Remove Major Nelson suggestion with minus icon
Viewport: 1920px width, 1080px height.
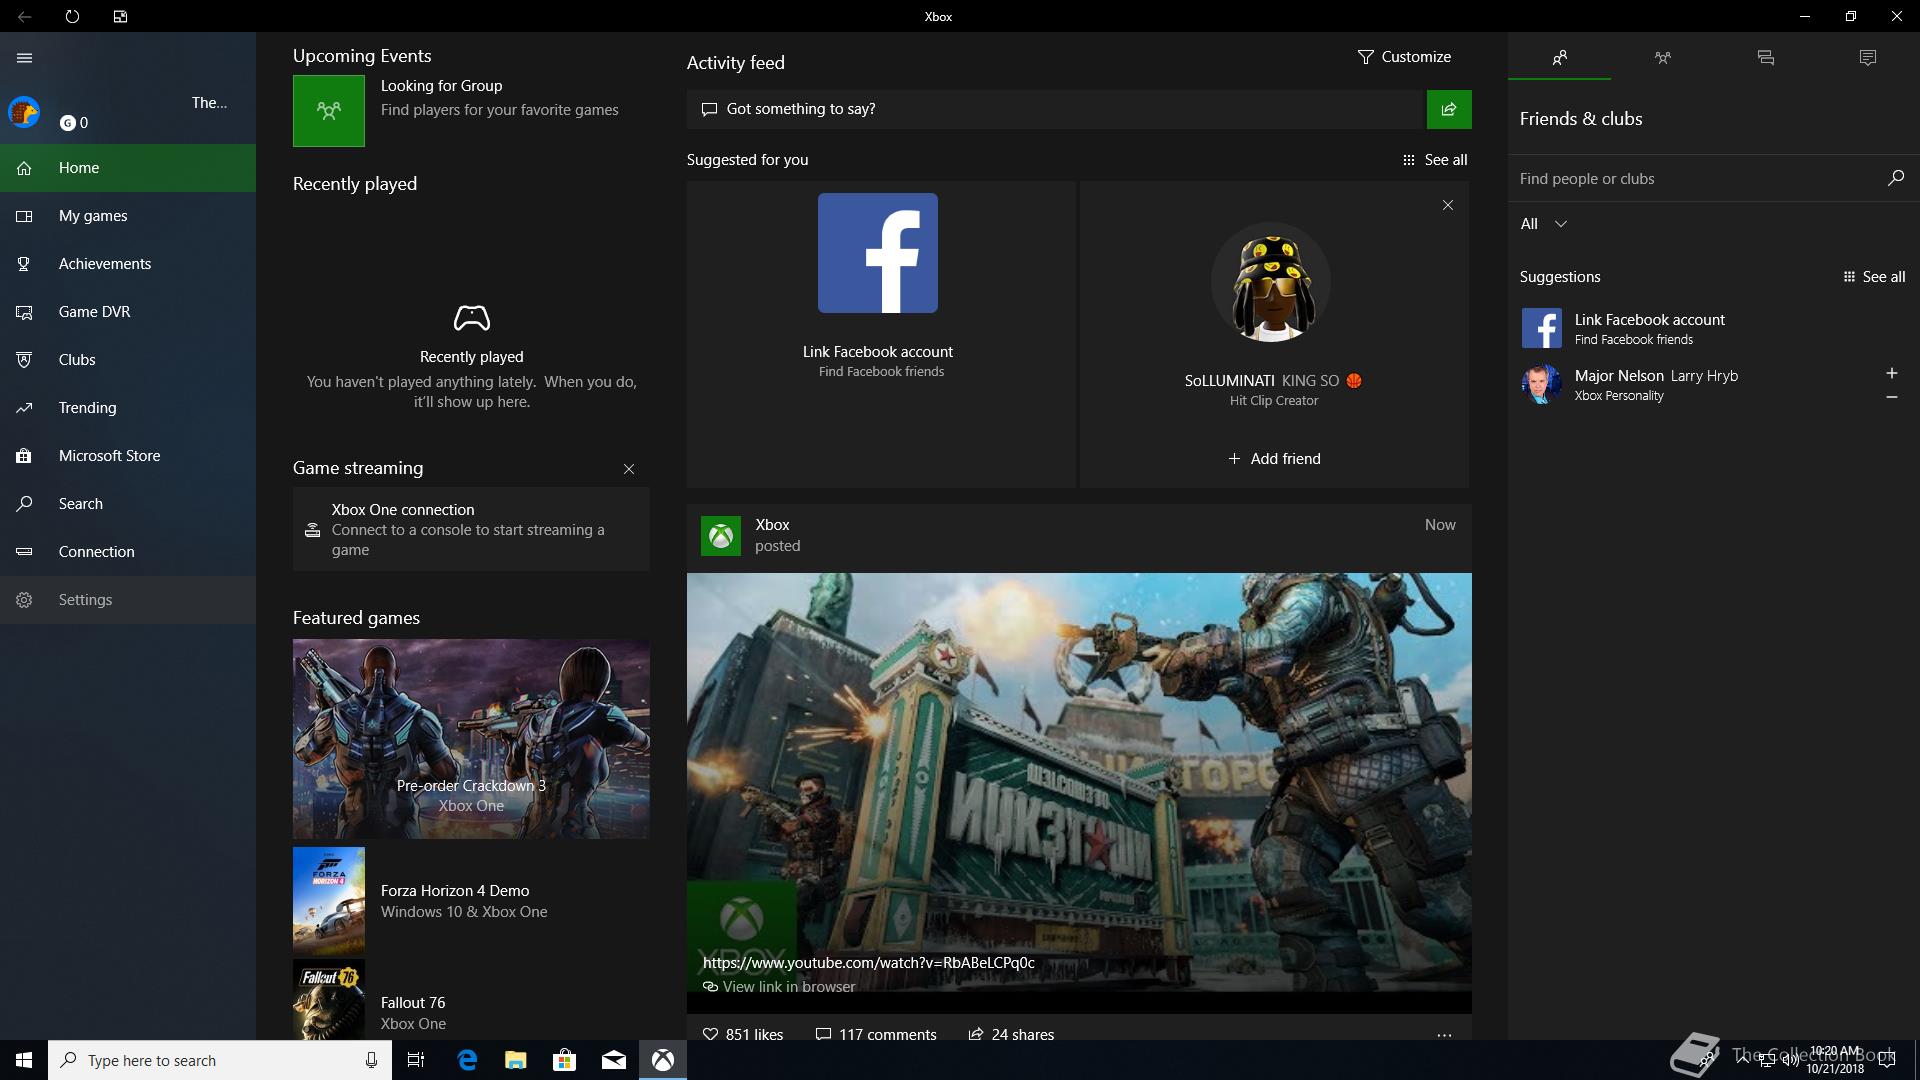pos(1892,397)
